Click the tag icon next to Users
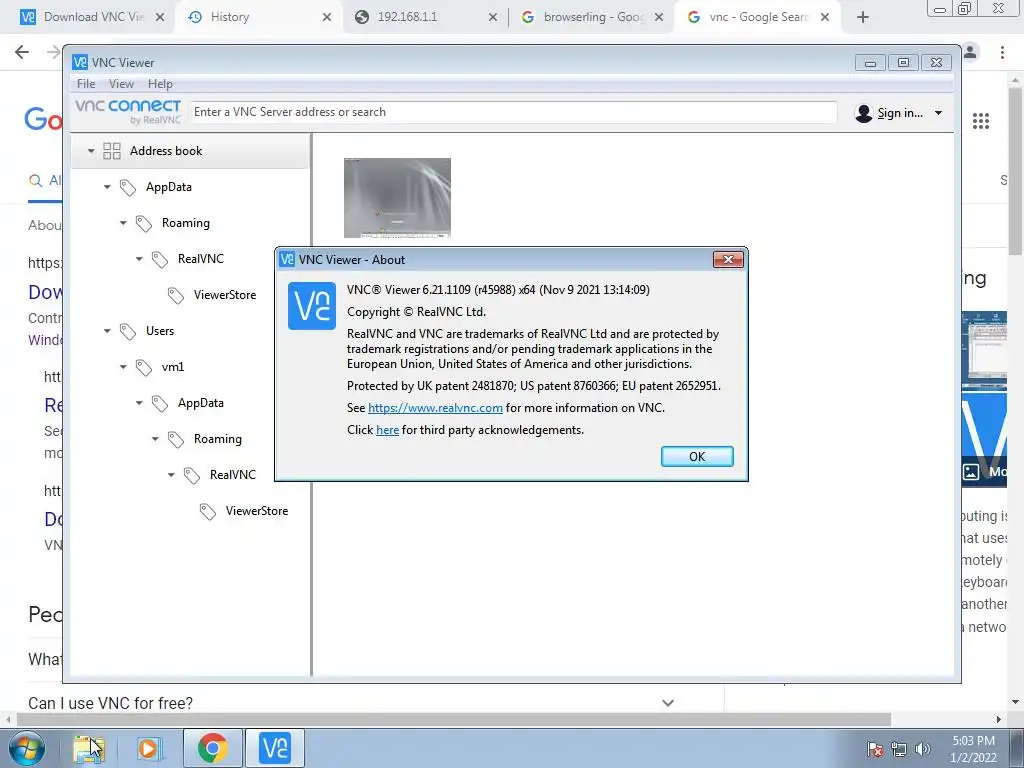Screen dimensions: 1024x768 127,332
